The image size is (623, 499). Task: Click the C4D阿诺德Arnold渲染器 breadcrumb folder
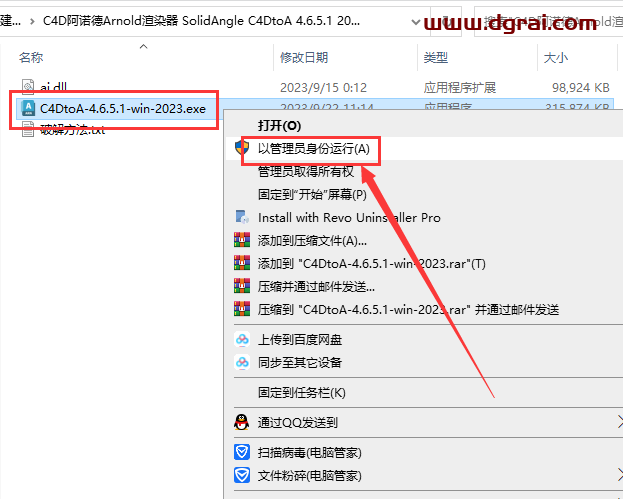pos(201,21)
